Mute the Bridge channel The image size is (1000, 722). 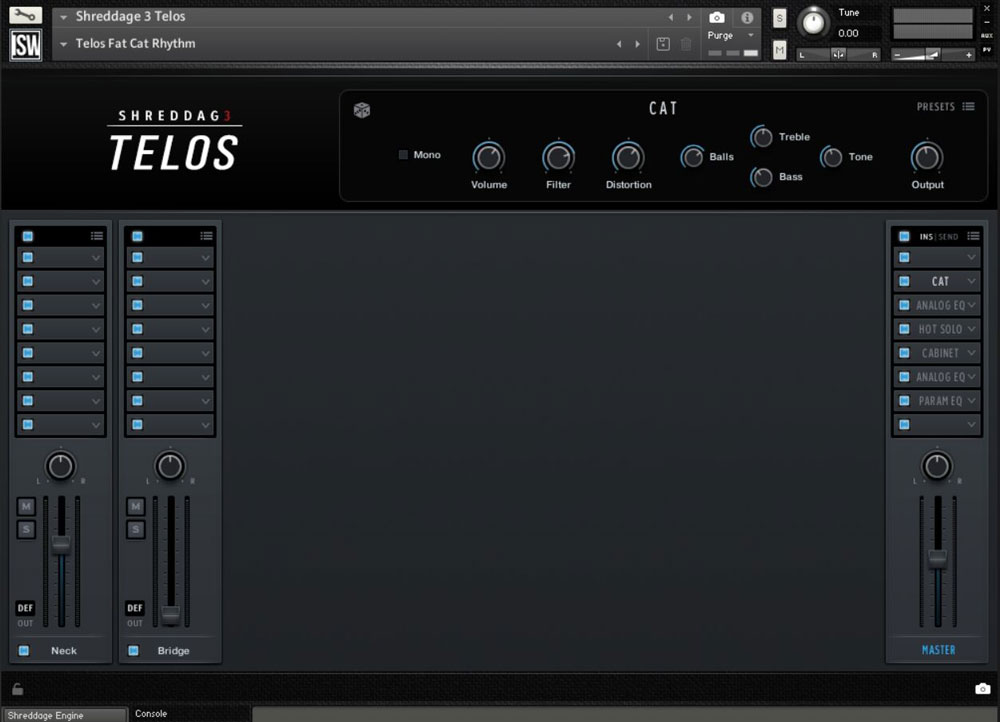click(136, 506)
